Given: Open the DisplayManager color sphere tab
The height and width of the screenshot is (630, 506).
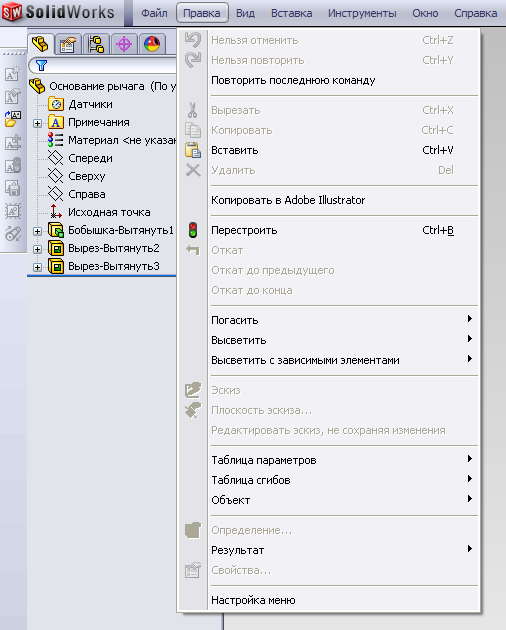Looking at the screenshot, I should click(152, 45).
